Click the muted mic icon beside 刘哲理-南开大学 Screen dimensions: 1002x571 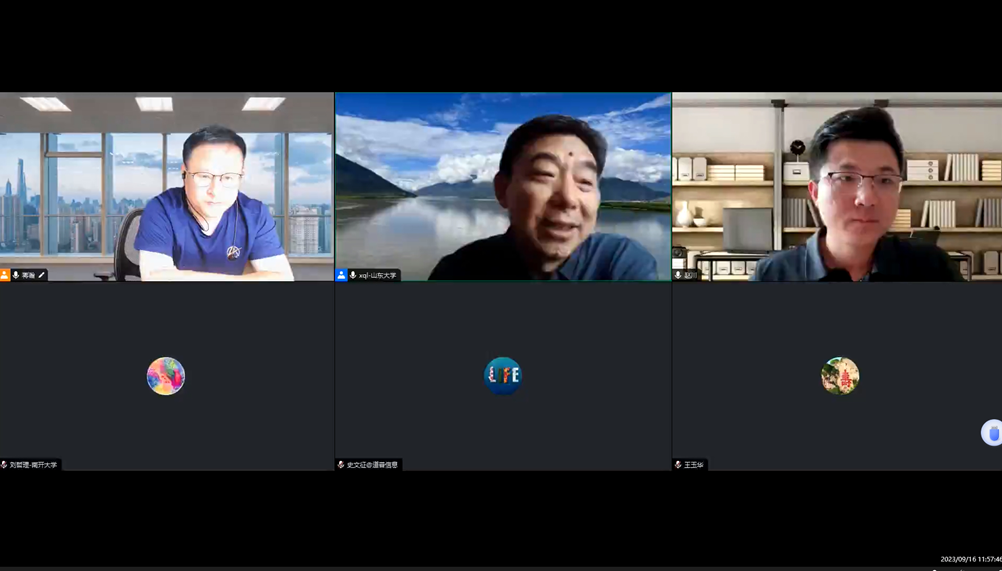click(x=5, y=465)
